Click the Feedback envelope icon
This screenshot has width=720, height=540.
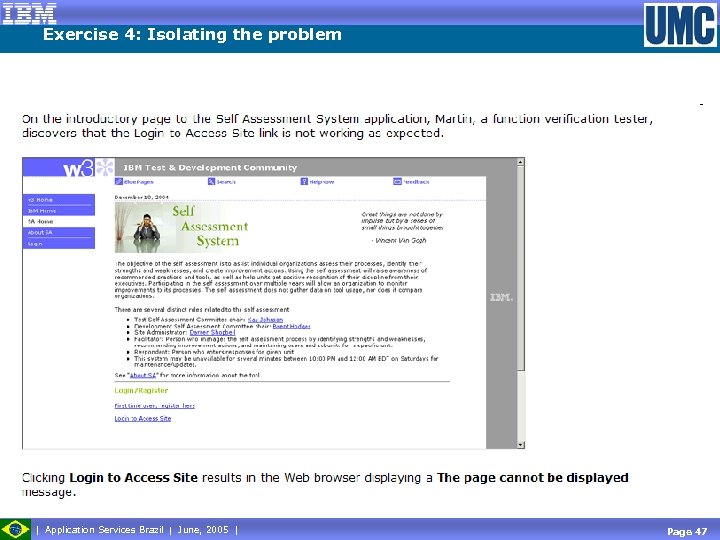tap(397, 181)
